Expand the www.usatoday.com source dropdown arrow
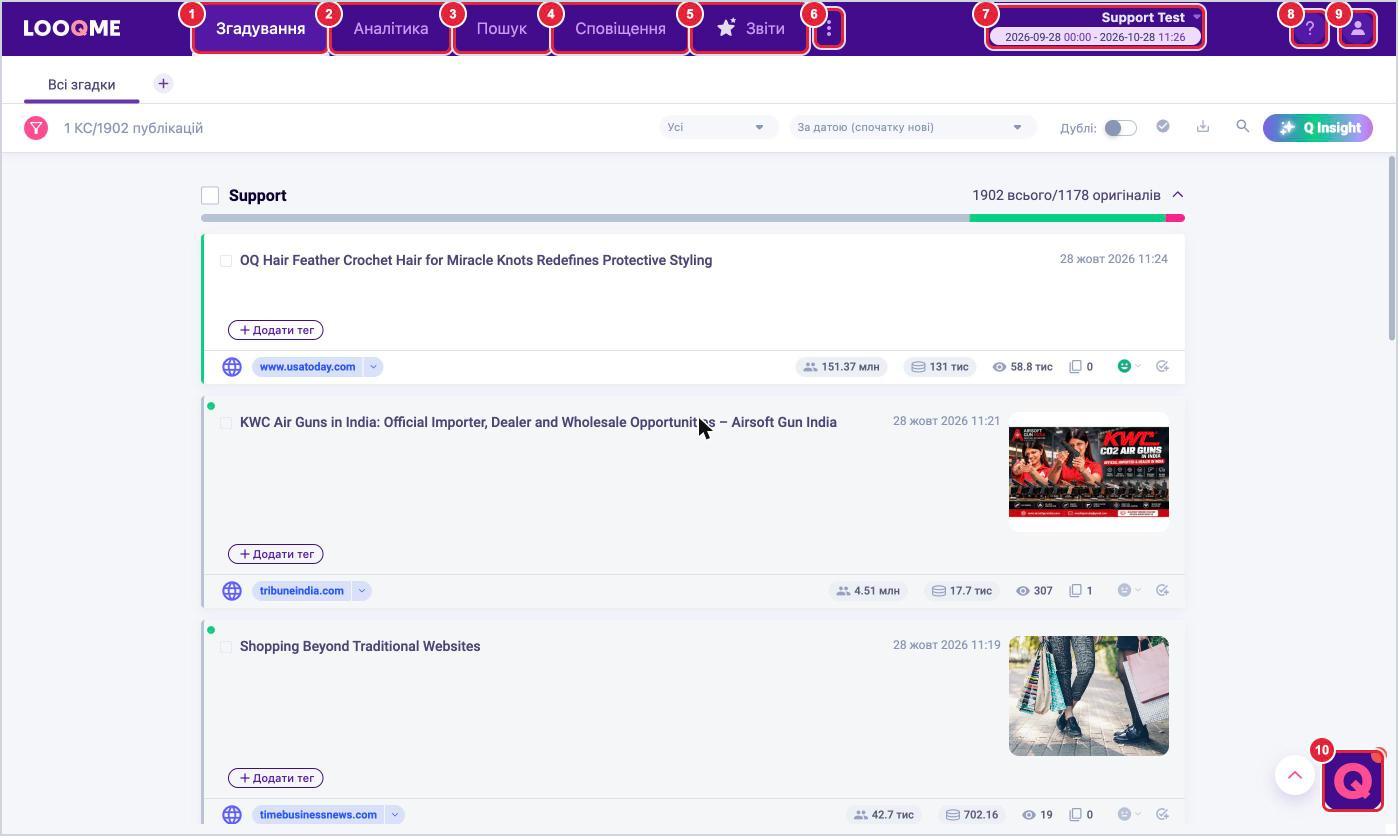1398x836 pixels. point(373,367)
